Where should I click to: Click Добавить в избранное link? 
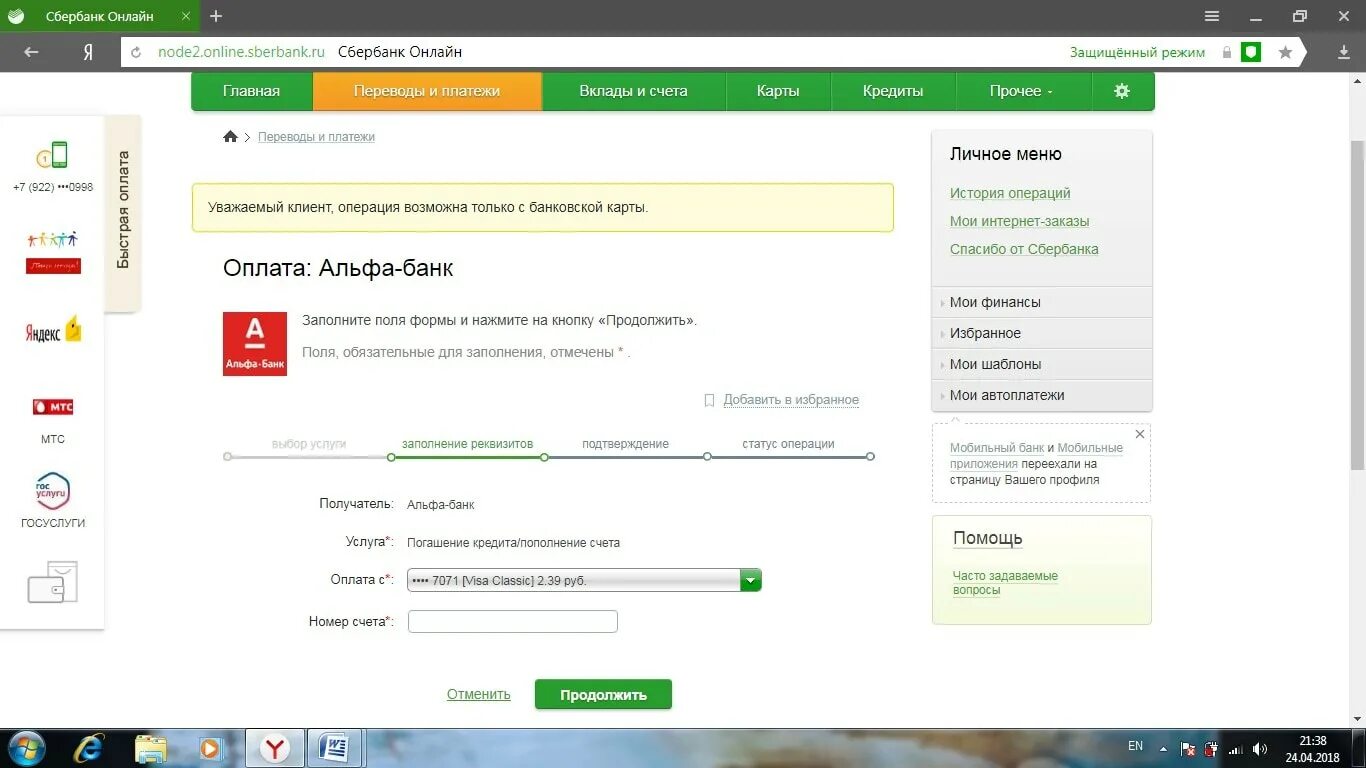click(x=791, y=400)
